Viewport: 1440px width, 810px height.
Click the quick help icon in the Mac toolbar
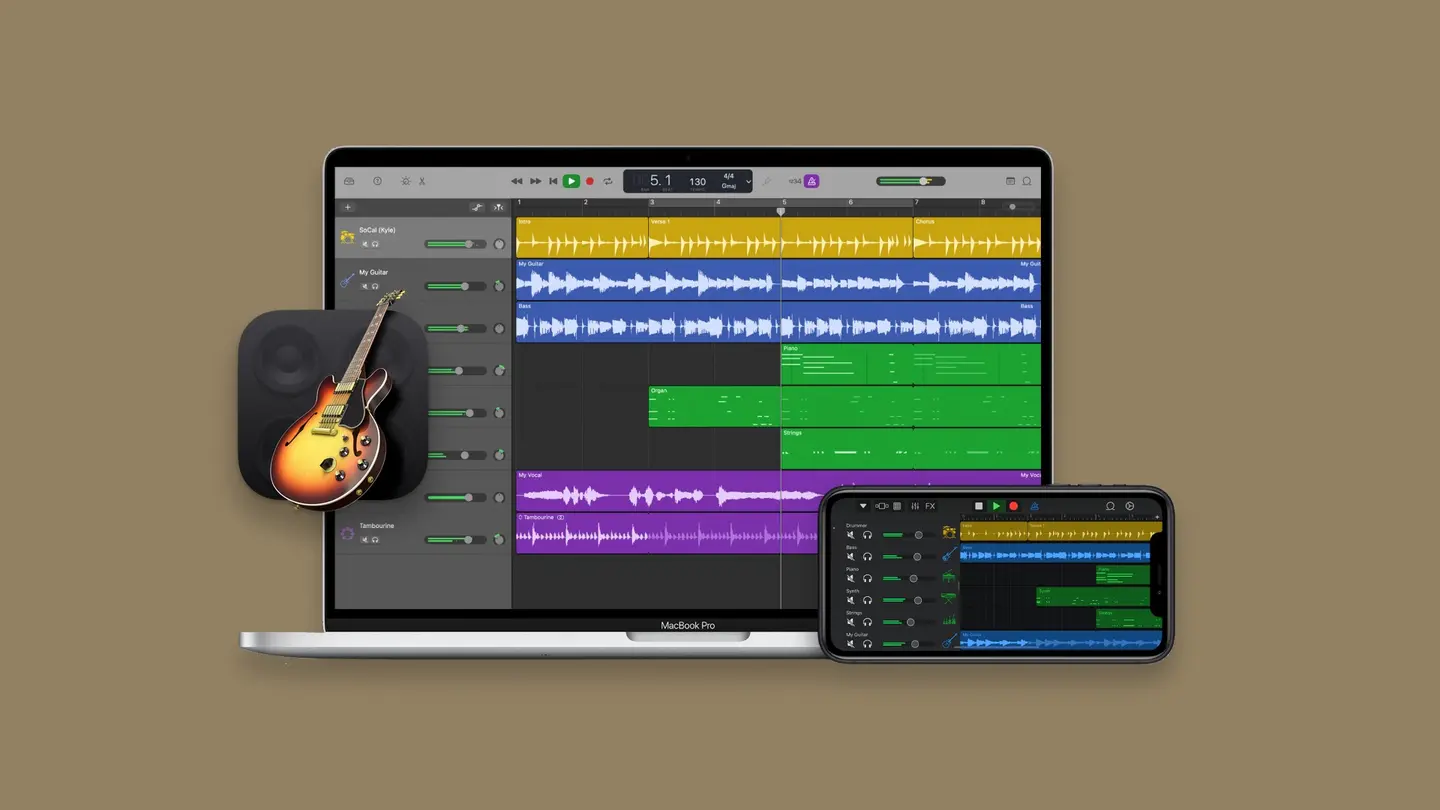[x=377, y=181]
